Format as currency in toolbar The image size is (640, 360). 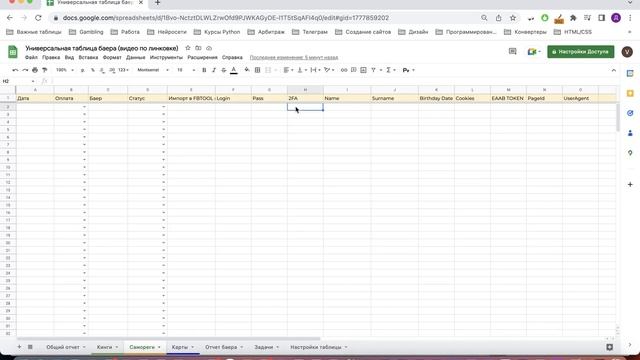point(82,70)
